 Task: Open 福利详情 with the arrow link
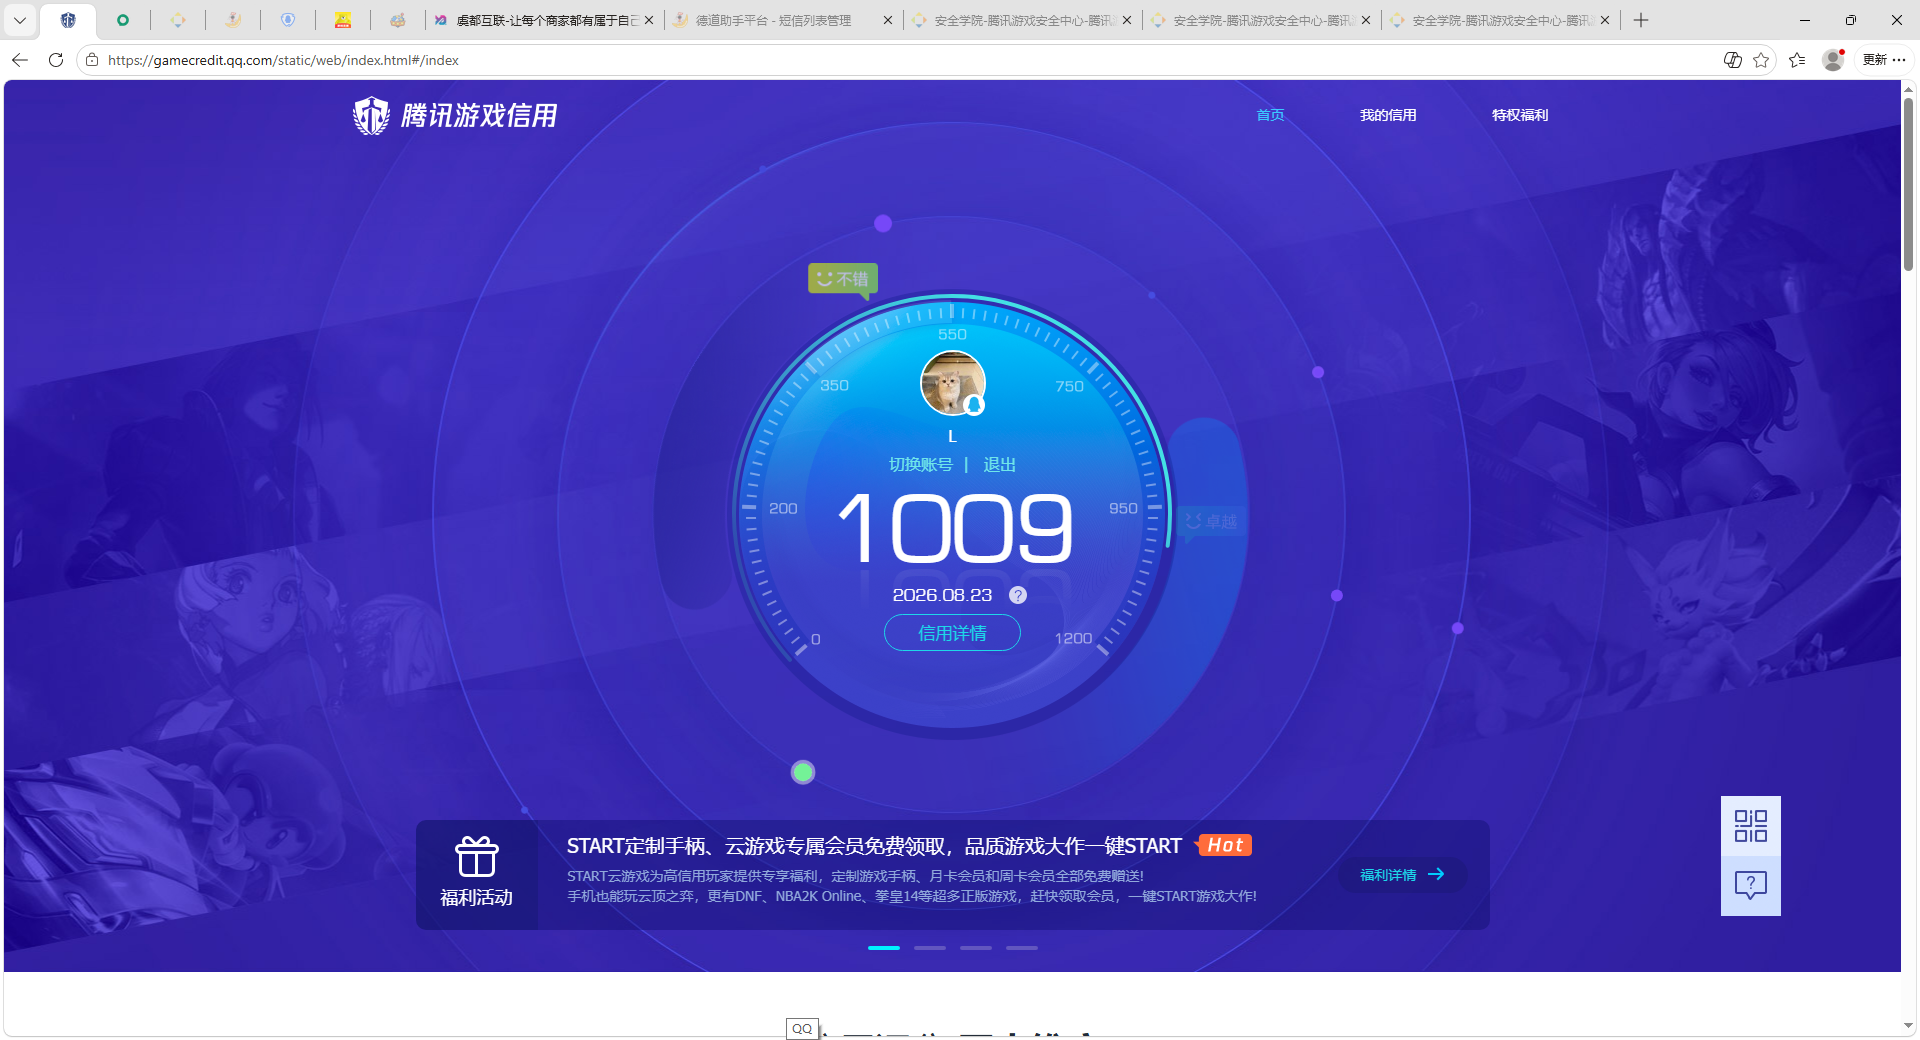click(1402, 875)
